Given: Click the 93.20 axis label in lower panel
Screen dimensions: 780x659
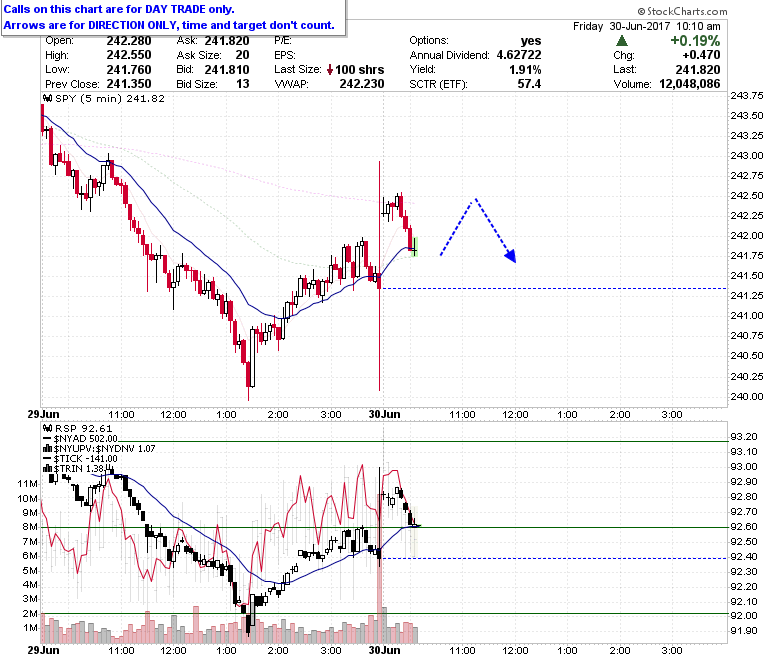Looking at the screenshot, I should (x=744, y=437).
